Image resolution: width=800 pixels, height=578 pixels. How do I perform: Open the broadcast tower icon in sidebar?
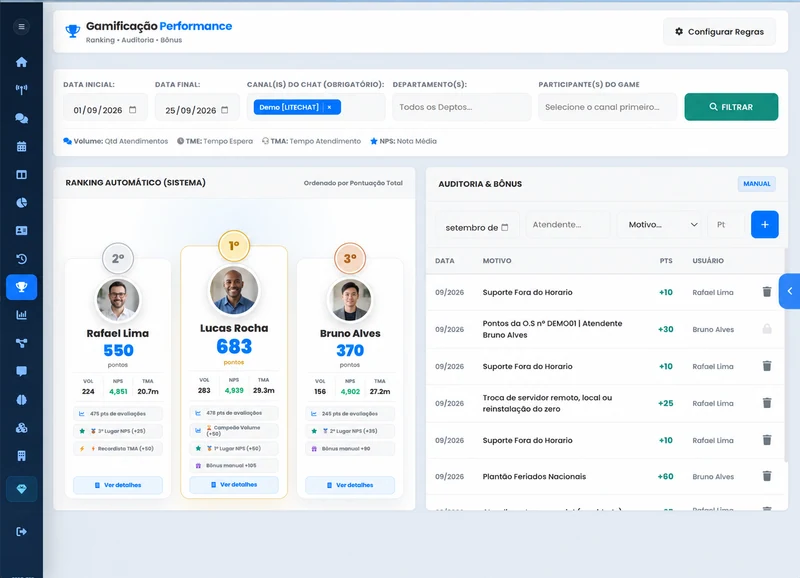tap(21, 90)
